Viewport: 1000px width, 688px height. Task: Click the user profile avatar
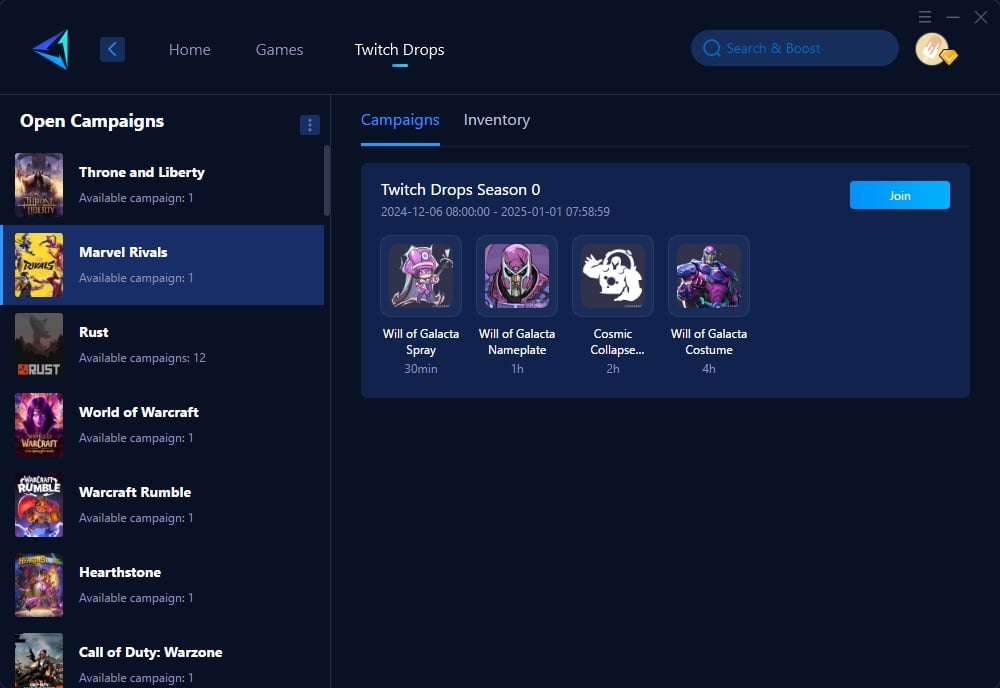click(x=932, y=49)
